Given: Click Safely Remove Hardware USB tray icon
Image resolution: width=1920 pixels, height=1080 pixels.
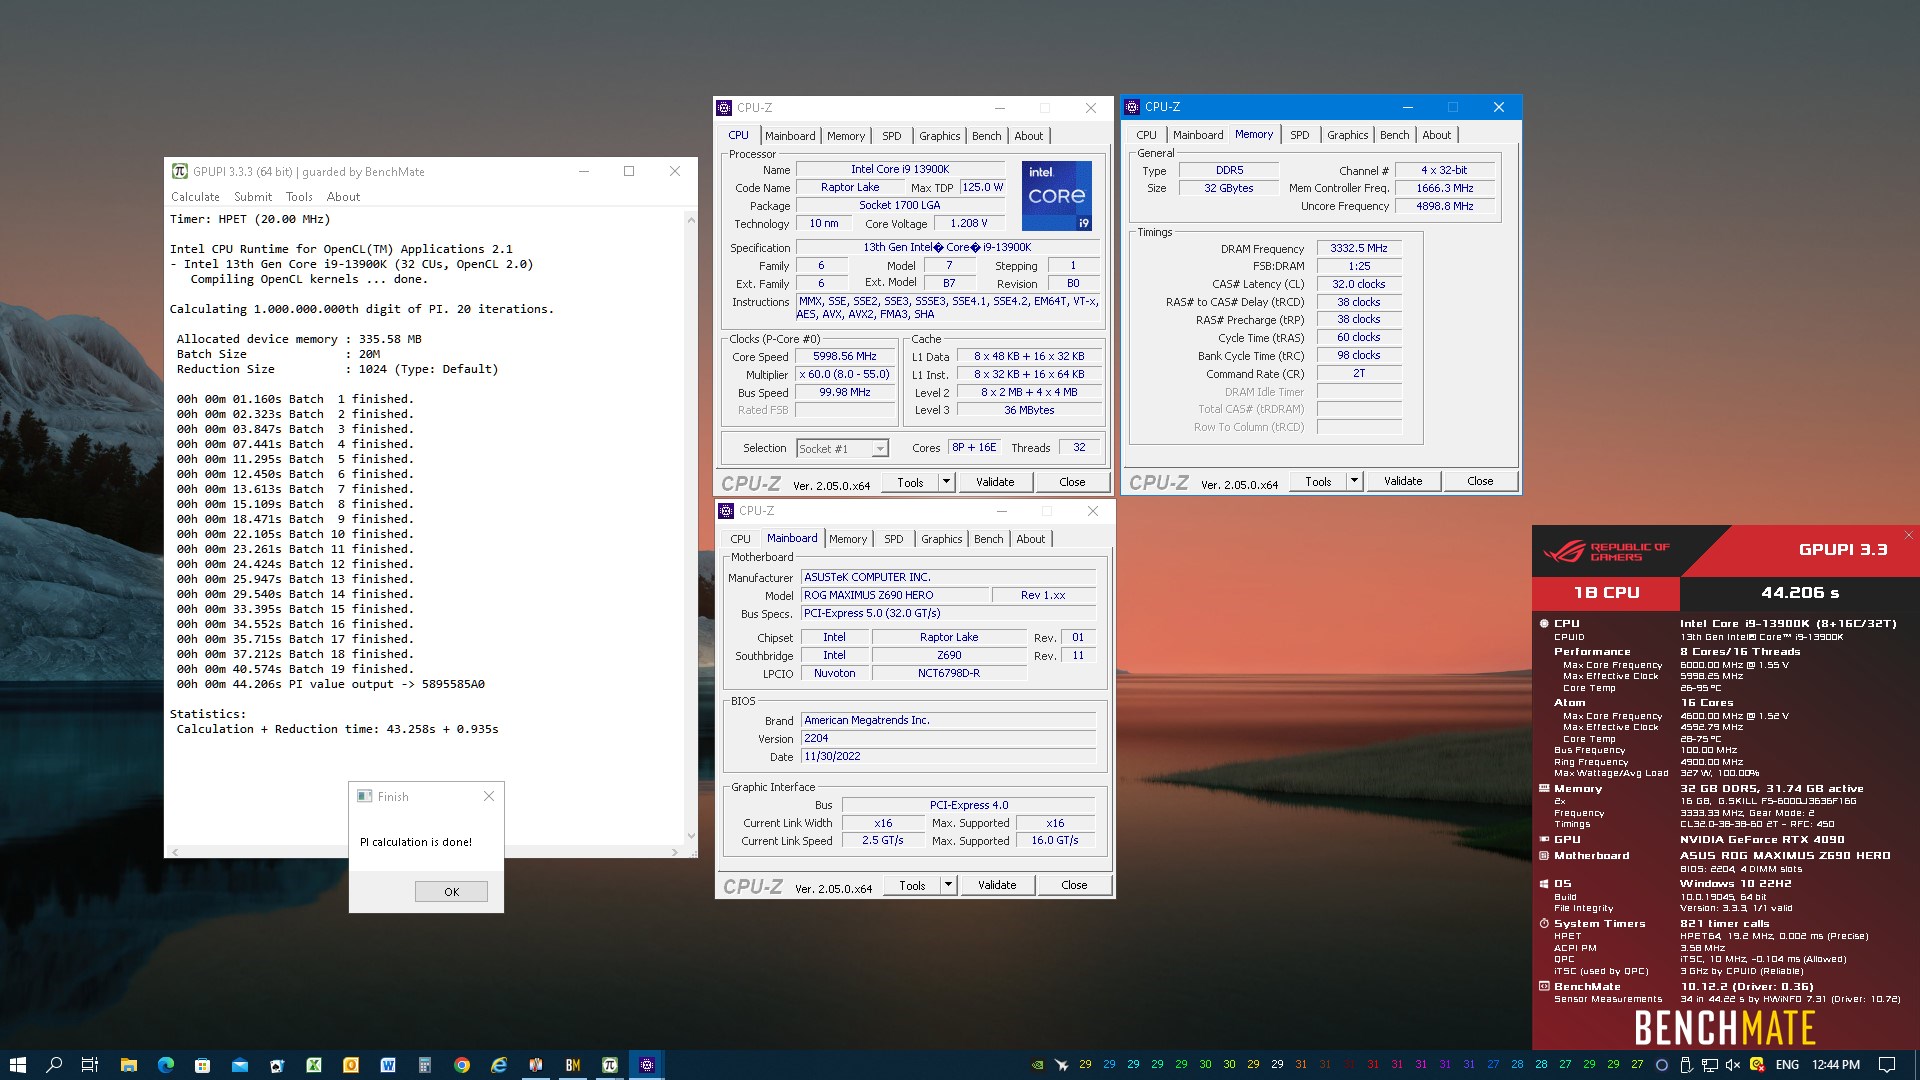Looking at the screenshot, I should [1685, 1065].
